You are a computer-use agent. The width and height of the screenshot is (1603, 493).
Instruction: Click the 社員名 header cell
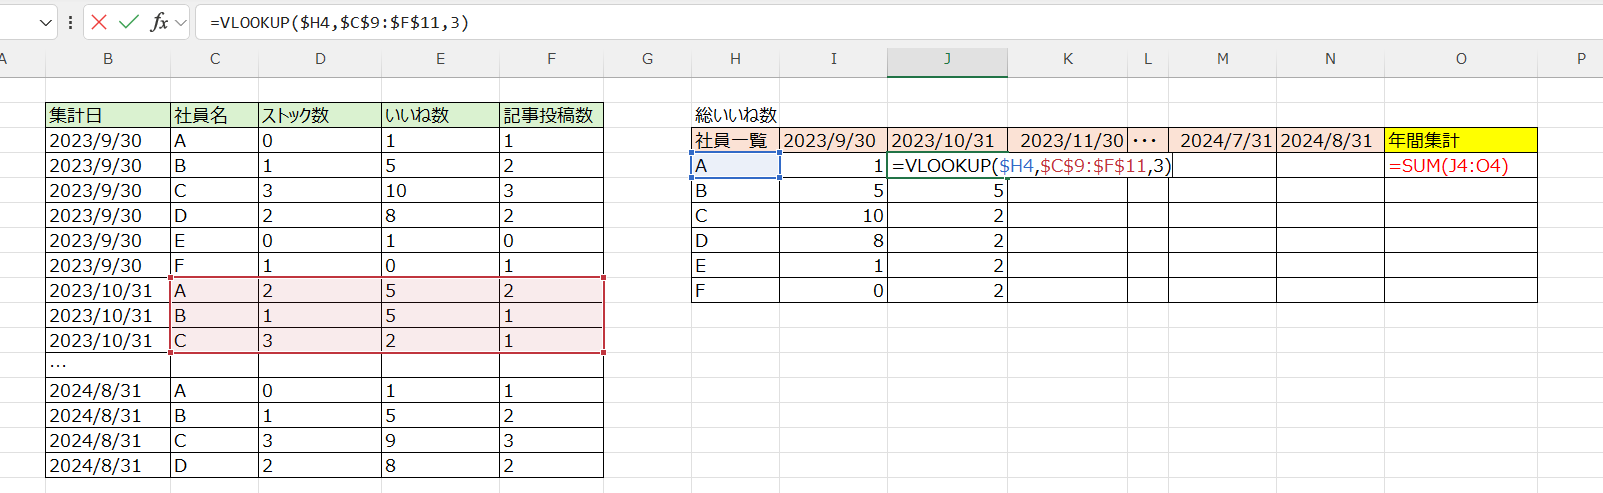pyautogui.click(x=215, y=115)
